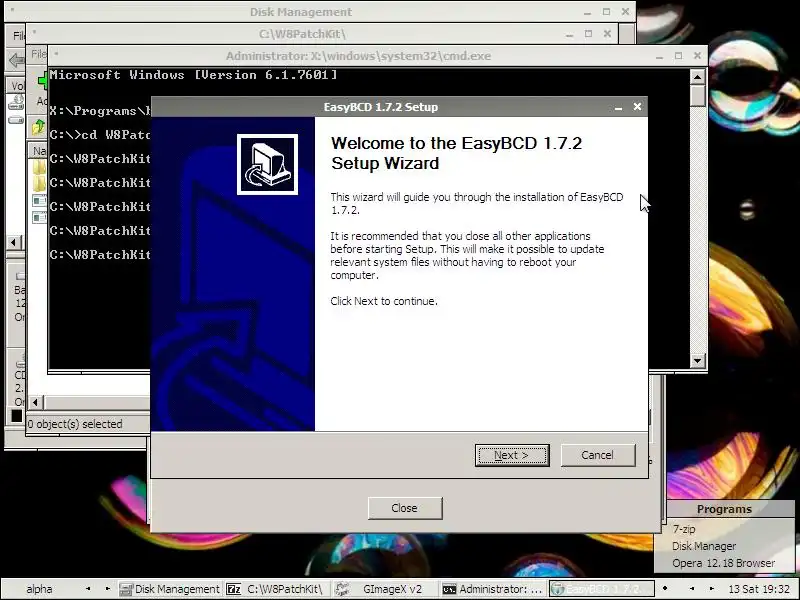Click the Name column header in 7-Zip
Image resolution: width=800 pixels, height=600 pixels.
39,151
